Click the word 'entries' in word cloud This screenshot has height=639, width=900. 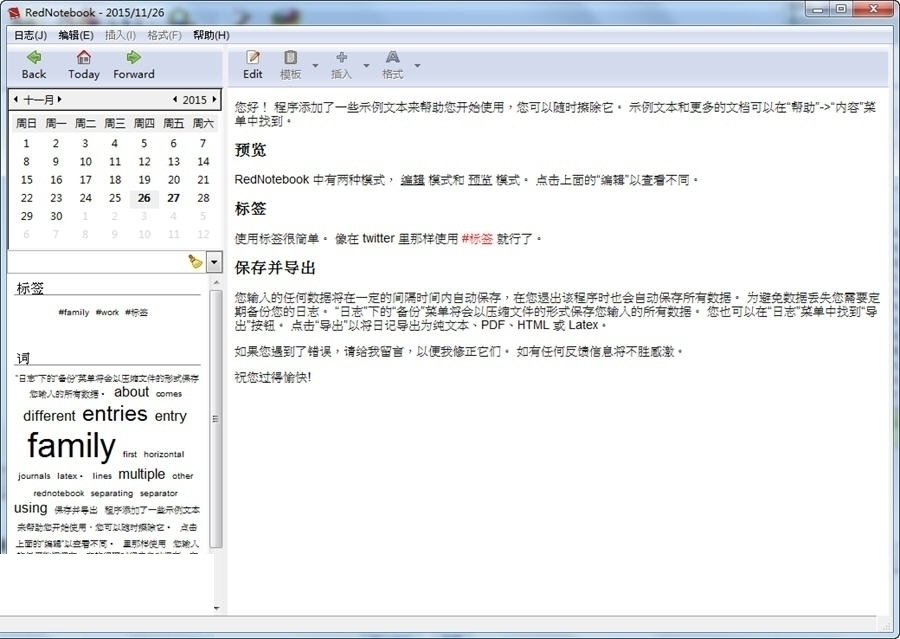[x=115, y=414]
